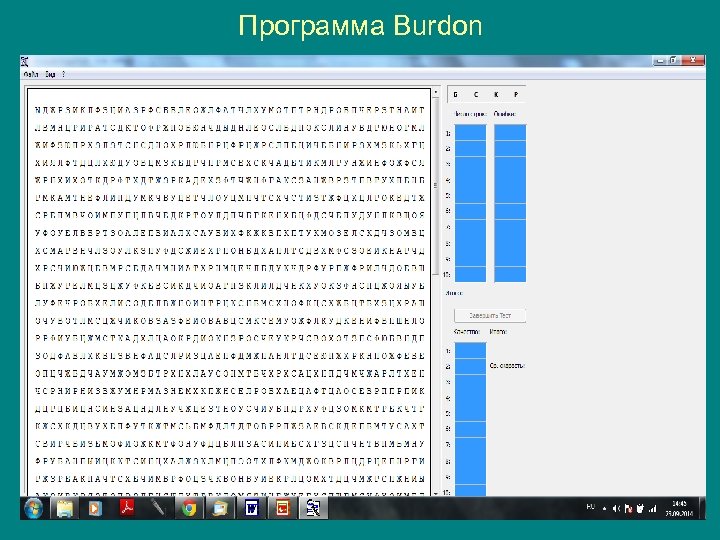Open the network signal tray icon
The height and width of the screenshot is (540, 720).
coord(652,508)
